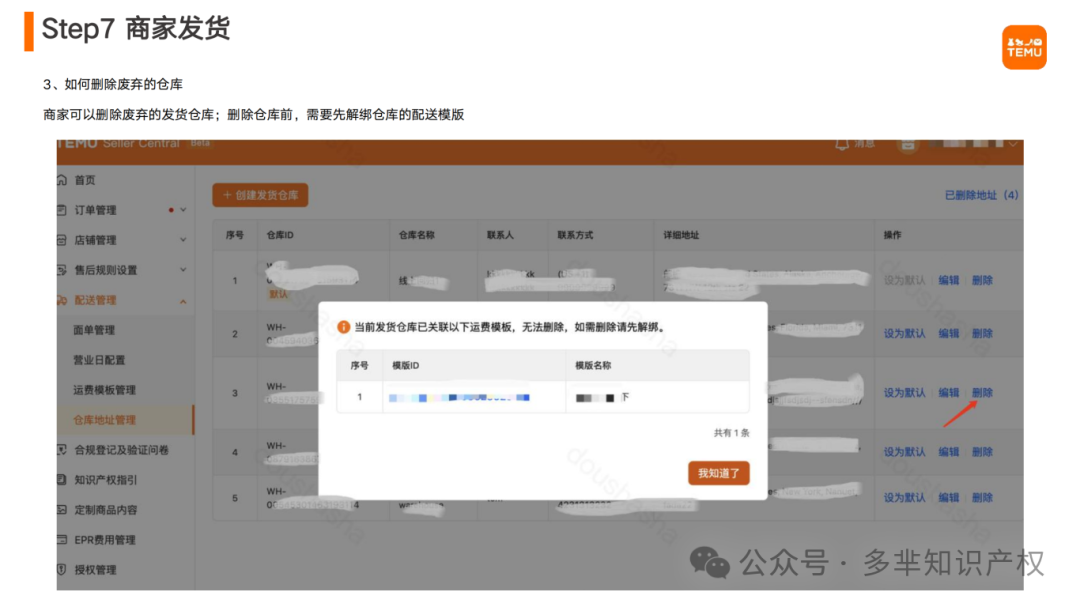Open the account dropdown arrow in header
1080x607 pixels.
click(1013, 145)
